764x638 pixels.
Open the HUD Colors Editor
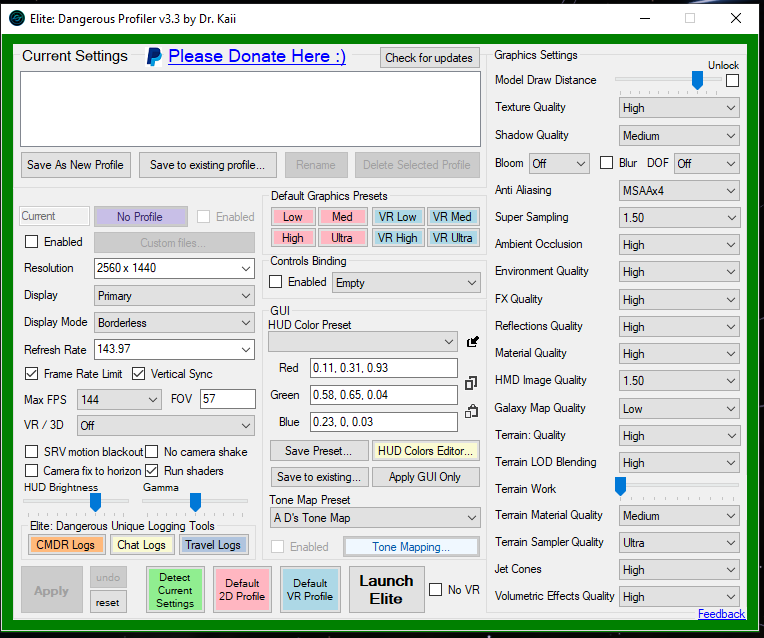pyautogui.click(x=425, y=451)
